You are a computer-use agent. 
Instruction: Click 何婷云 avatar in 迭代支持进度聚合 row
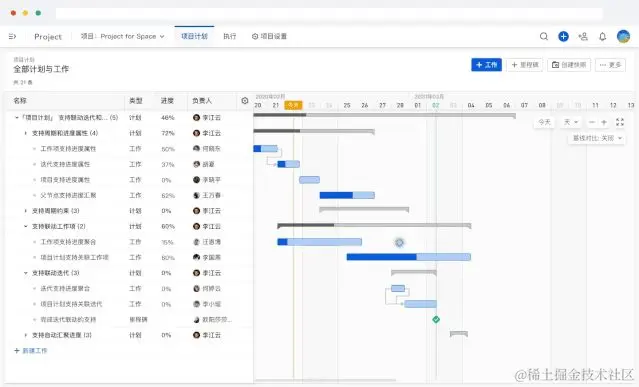click(196, 288)
